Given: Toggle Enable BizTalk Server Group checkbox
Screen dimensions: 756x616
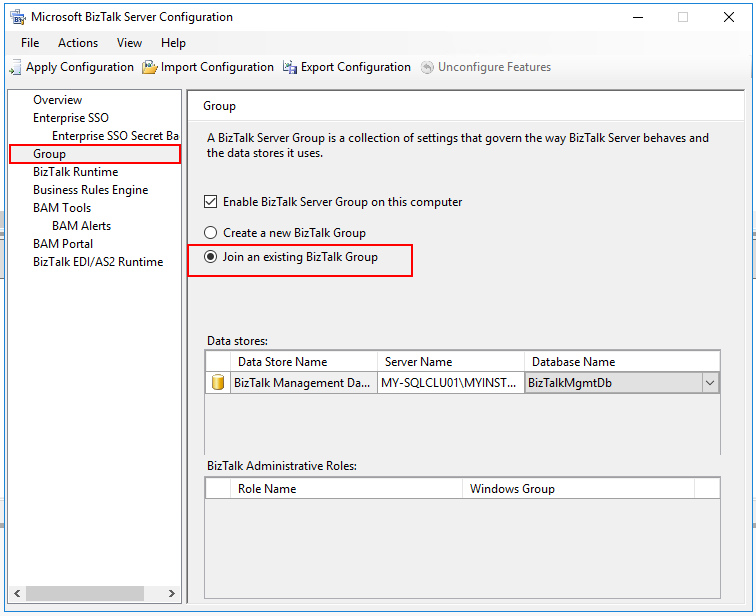Looking at the screenshot, I should click(211, 201).
